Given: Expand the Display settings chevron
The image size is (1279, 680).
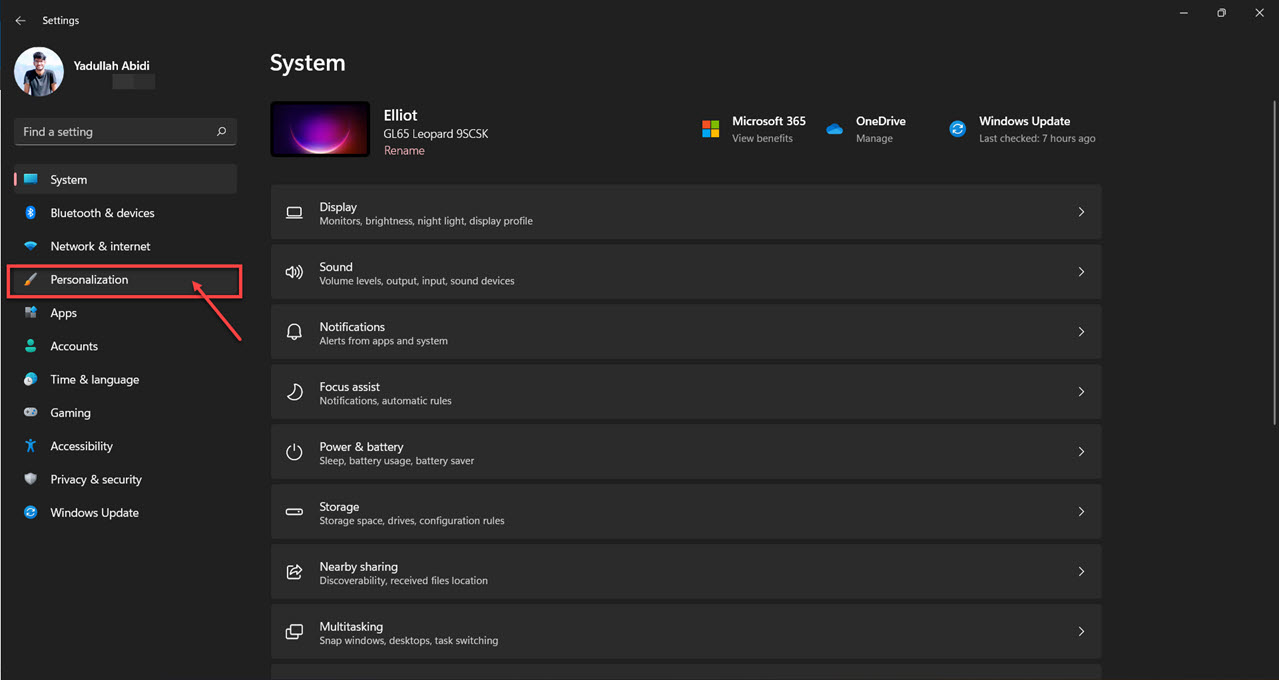Looking at the screenshot, I should tap(1081, 212).
